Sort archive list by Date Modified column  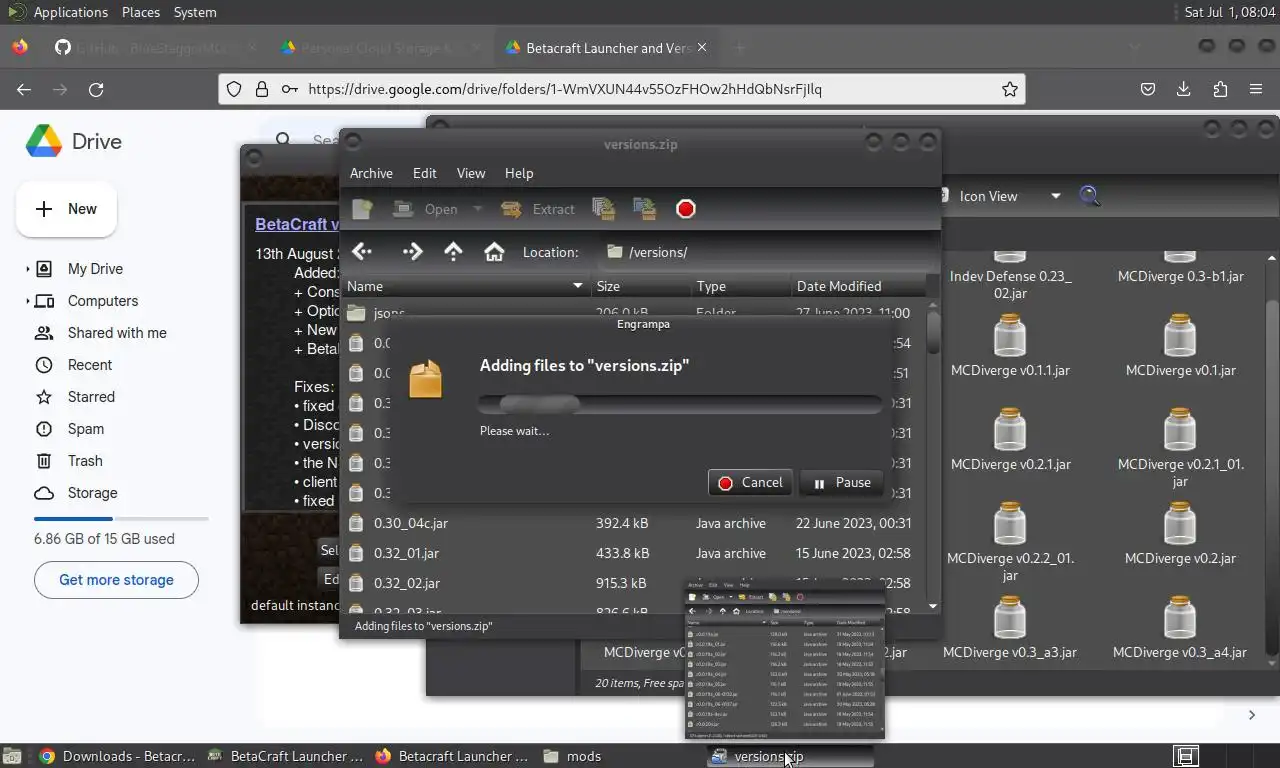[858, 286]
